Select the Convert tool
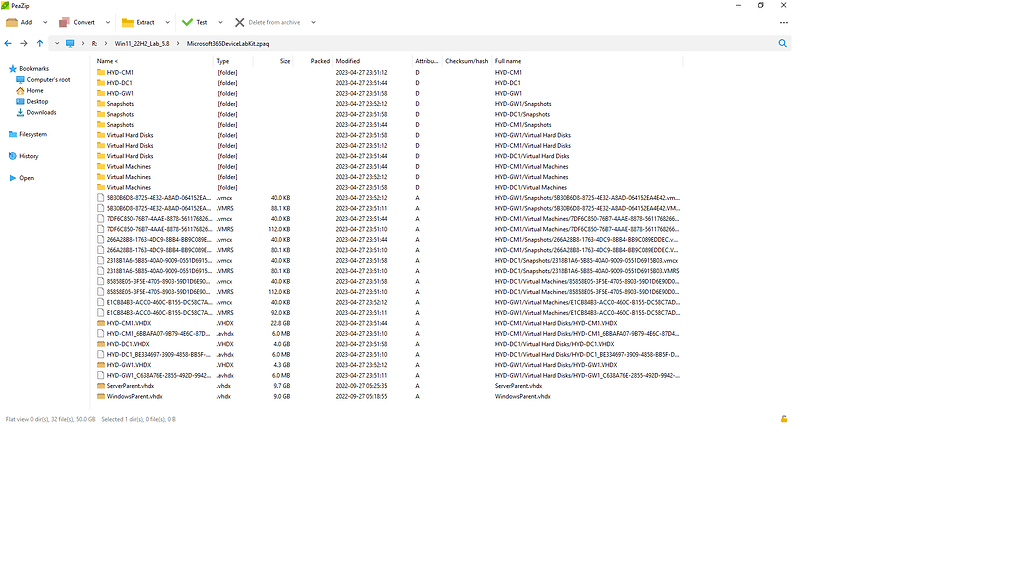1035x582 pixels. tap(82, 22)
